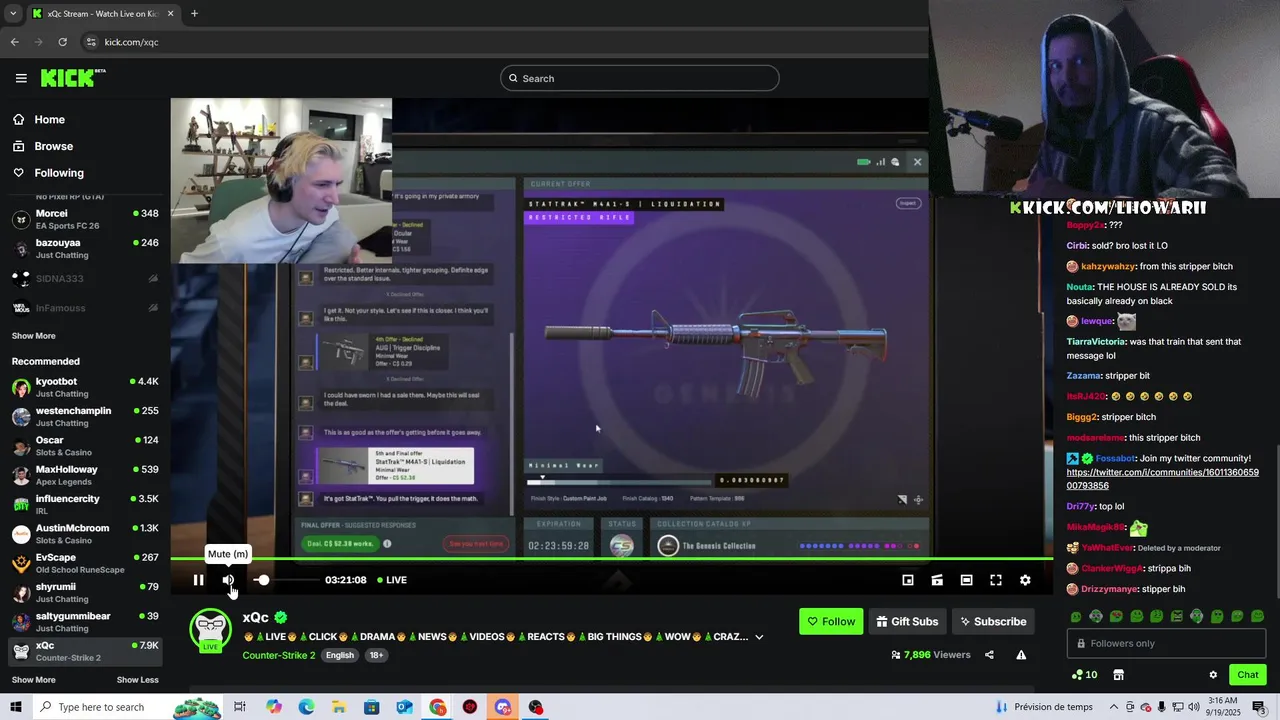
Task: Open Morcei channel in the sidebar
Action: [85, 219]
